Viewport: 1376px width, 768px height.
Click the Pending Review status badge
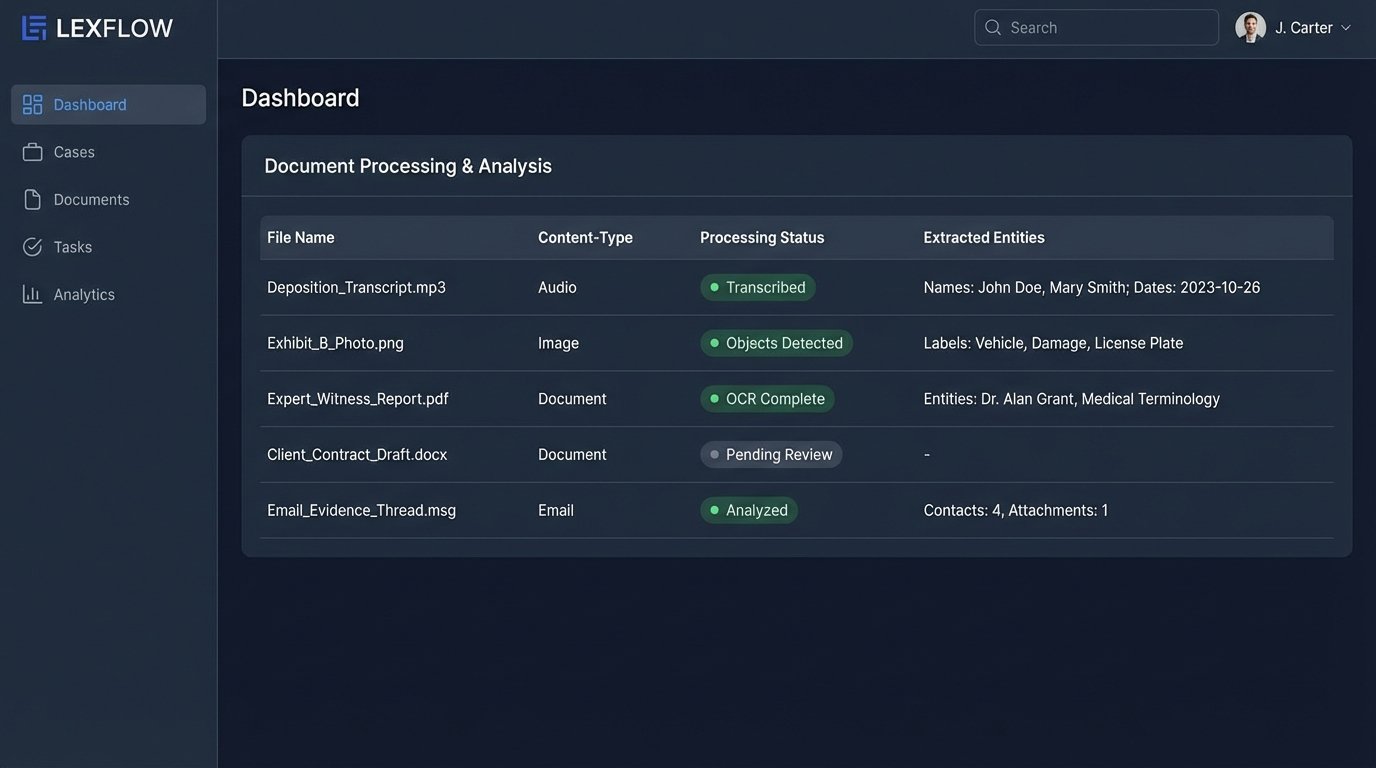tap(771, 455)
